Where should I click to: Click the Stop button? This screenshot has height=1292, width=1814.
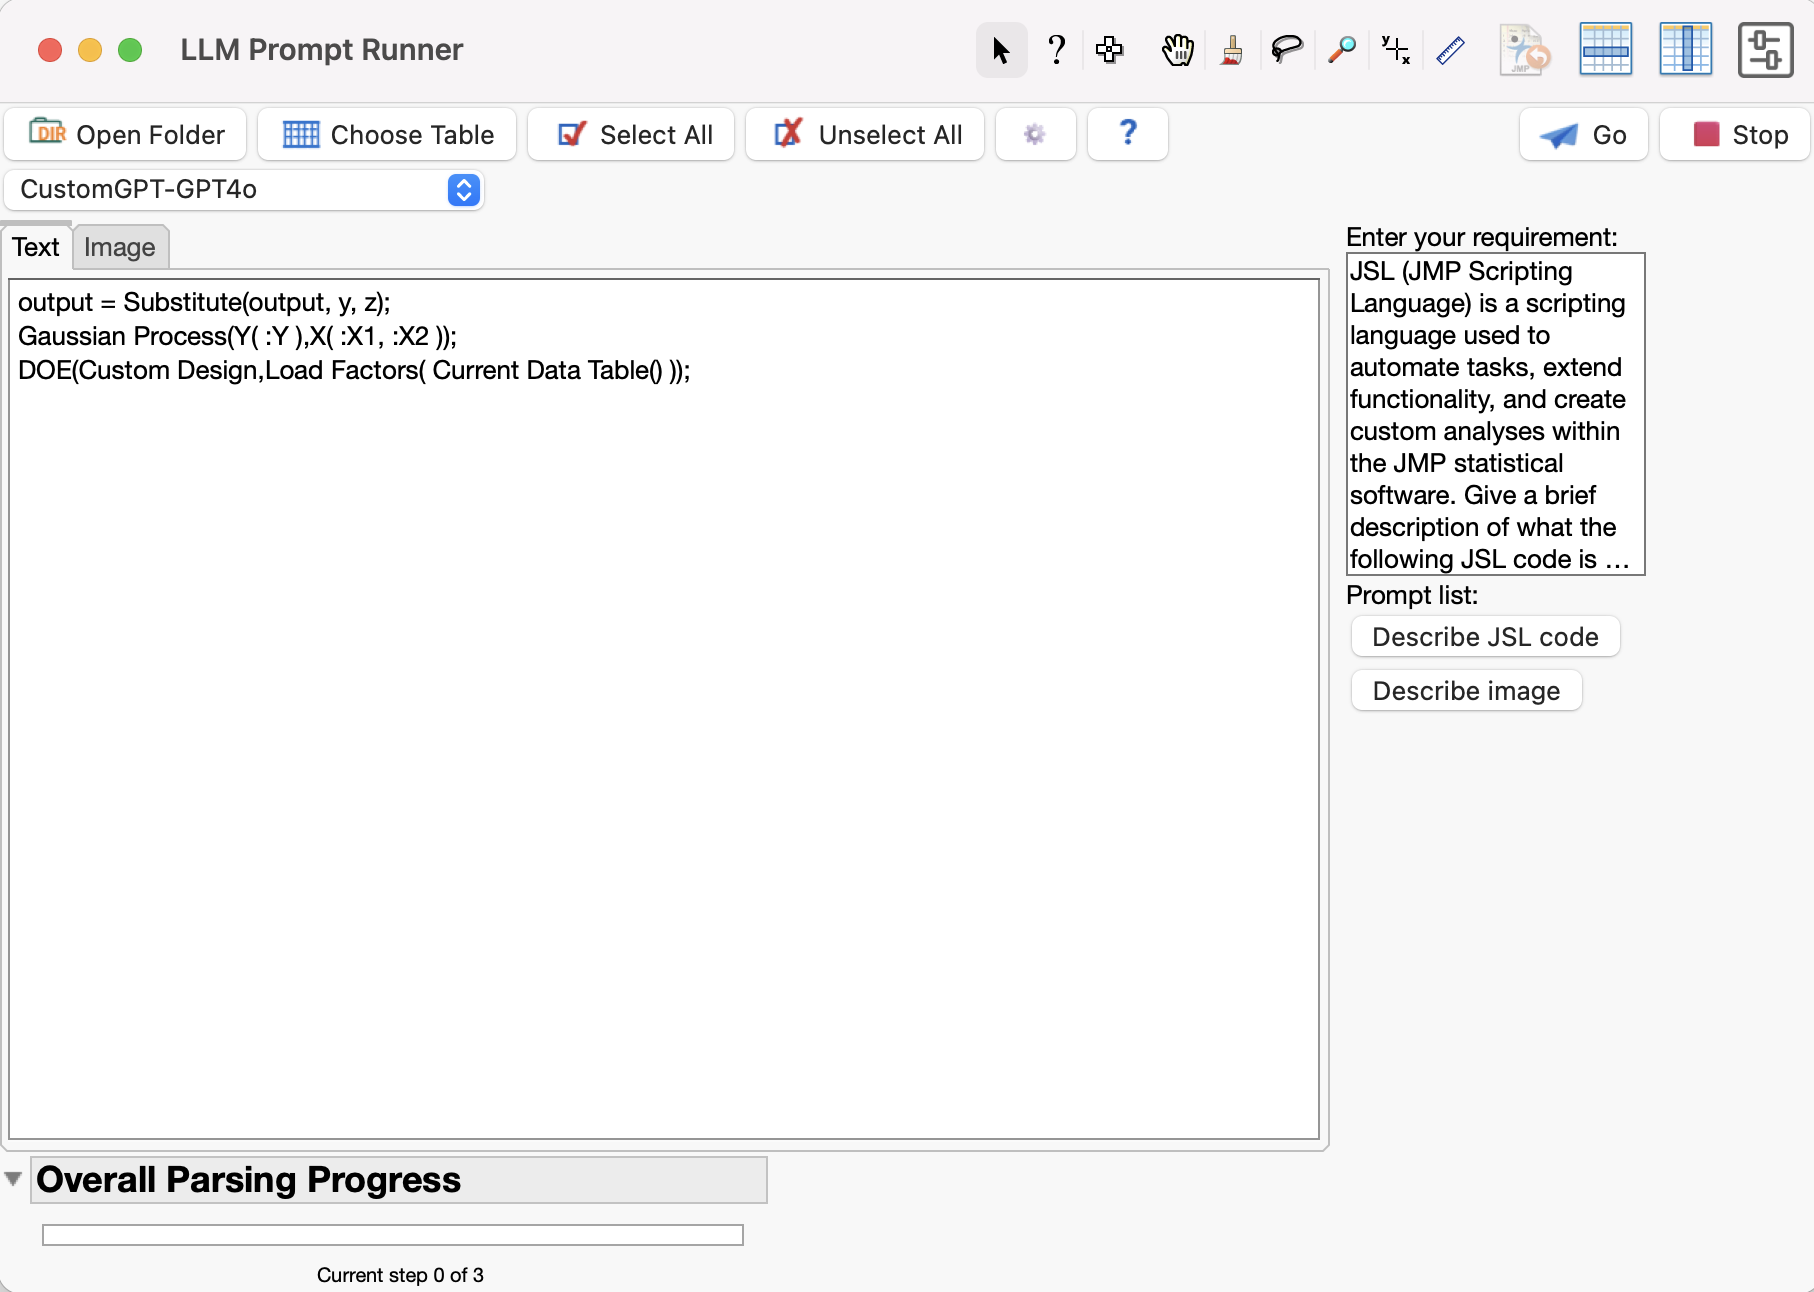pyautogui.click(x=1735, y=134)
